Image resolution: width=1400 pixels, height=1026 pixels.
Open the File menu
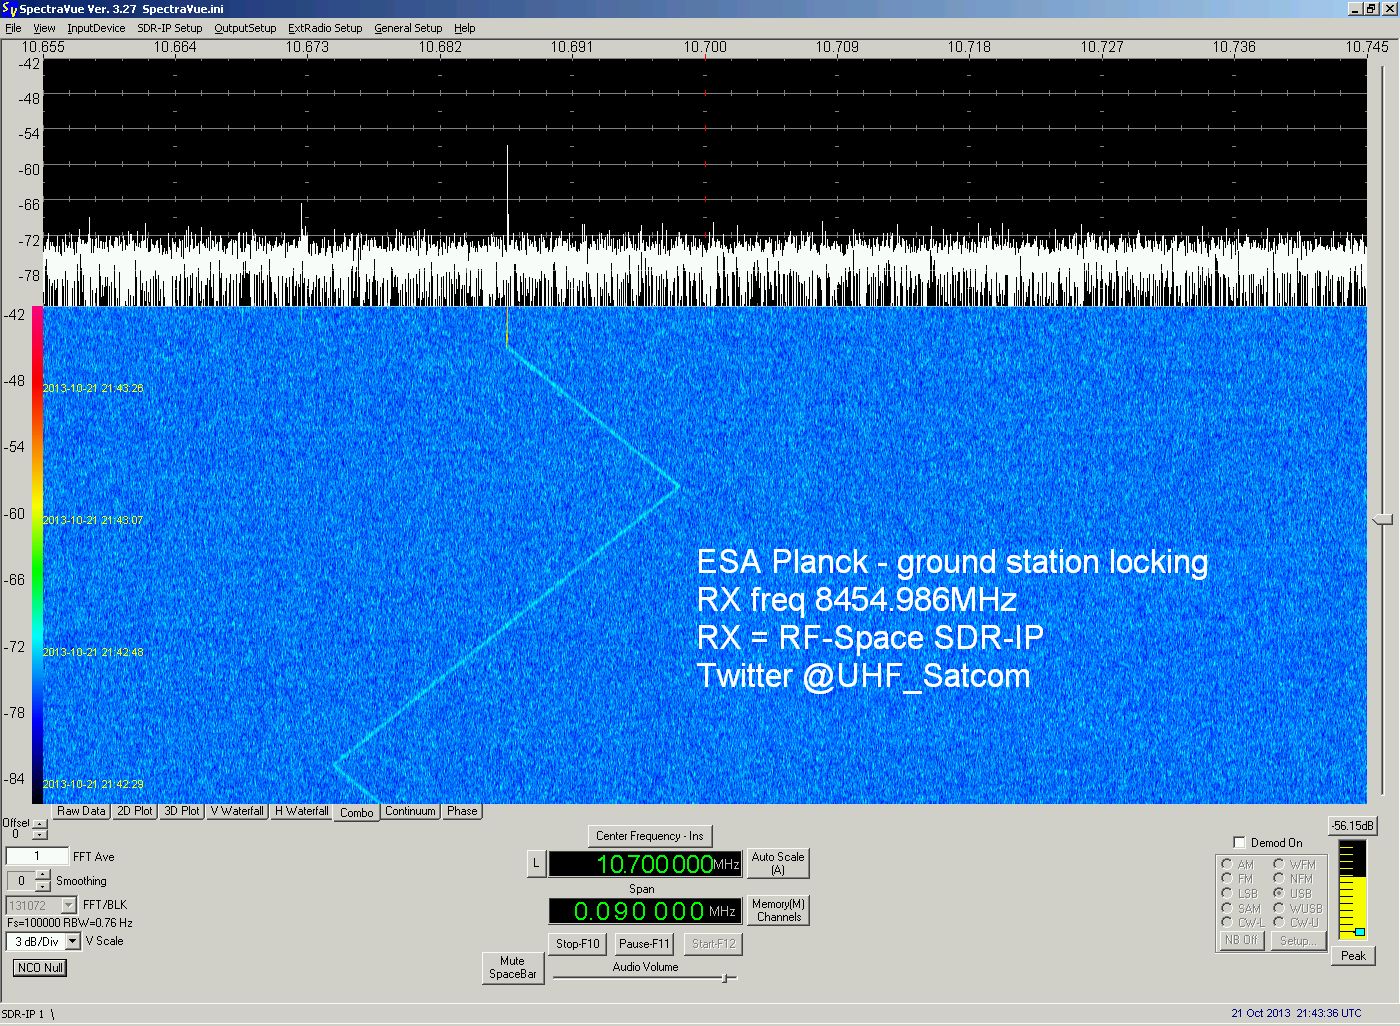(13, 28)
